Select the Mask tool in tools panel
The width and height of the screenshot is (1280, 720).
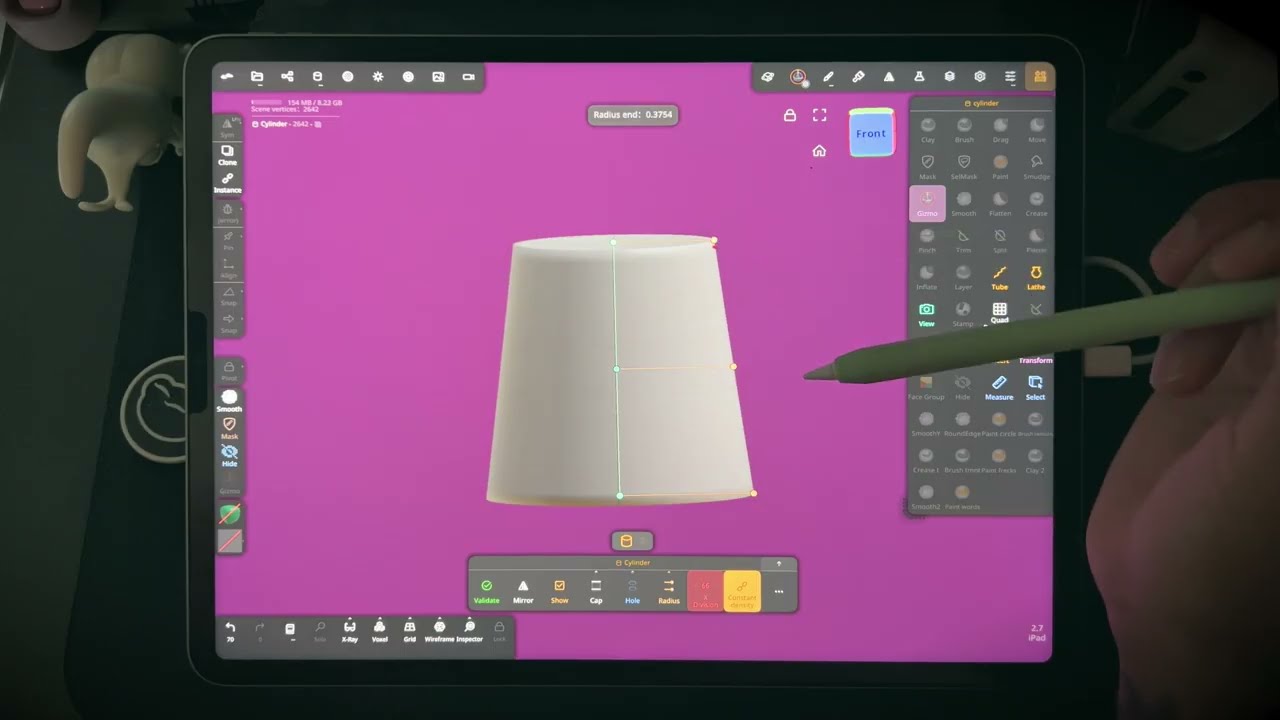[x=927, y=167]
